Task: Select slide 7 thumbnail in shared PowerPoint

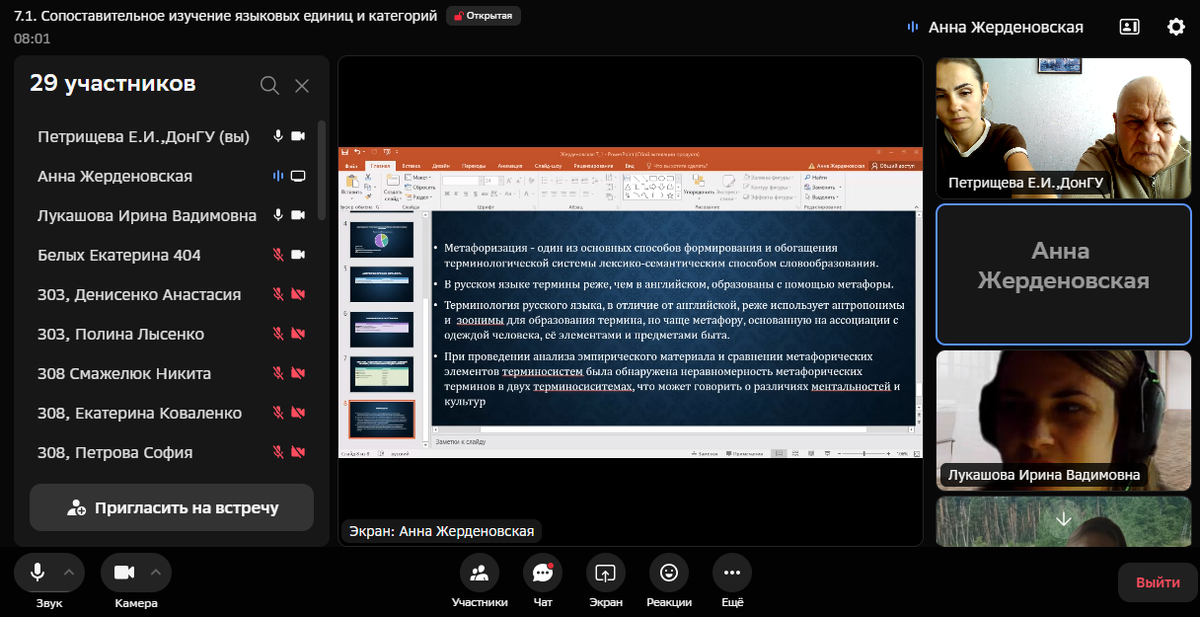Action: coord(381,374)
